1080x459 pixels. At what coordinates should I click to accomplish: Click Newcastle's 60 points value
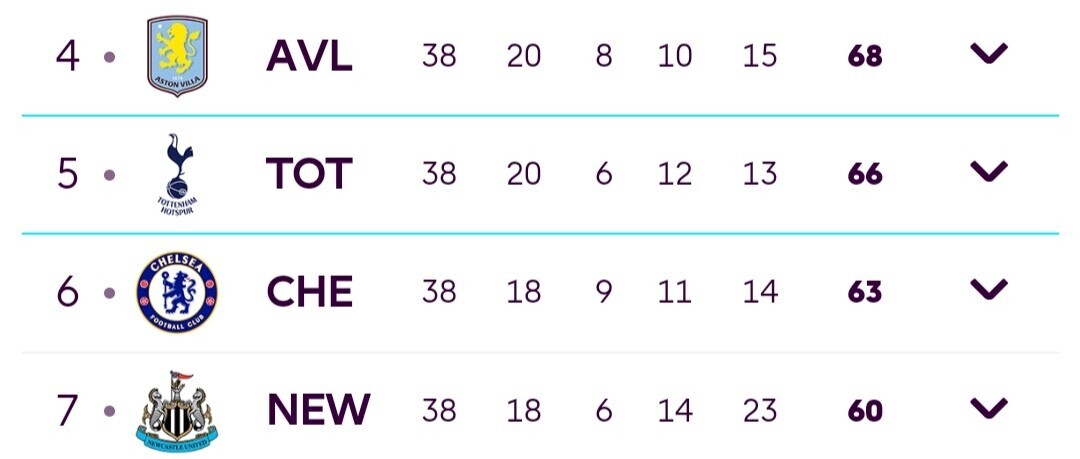865,411
